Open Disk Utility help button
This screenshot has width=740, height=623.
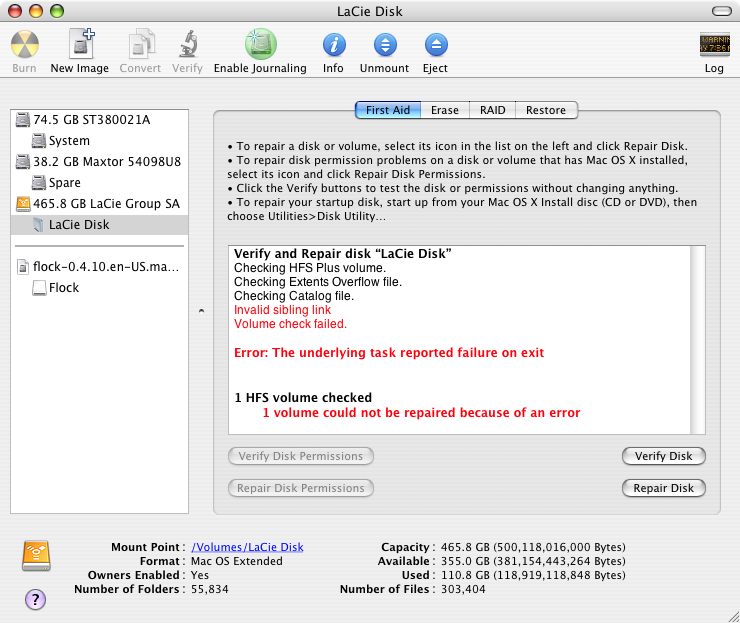(x=35, y=599)
